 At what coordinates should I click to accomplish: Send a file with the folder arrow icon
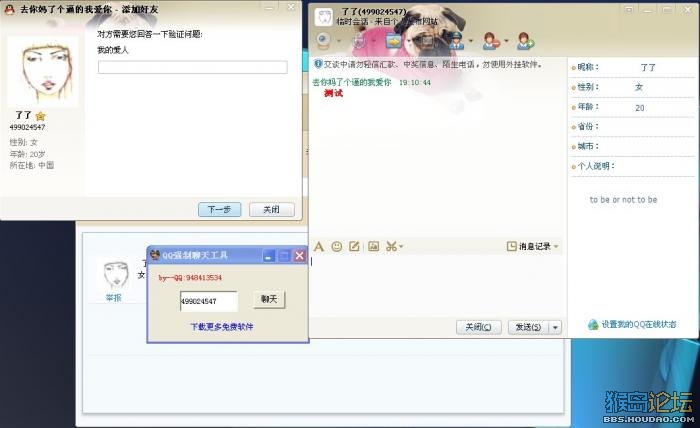tap(394, 41)
